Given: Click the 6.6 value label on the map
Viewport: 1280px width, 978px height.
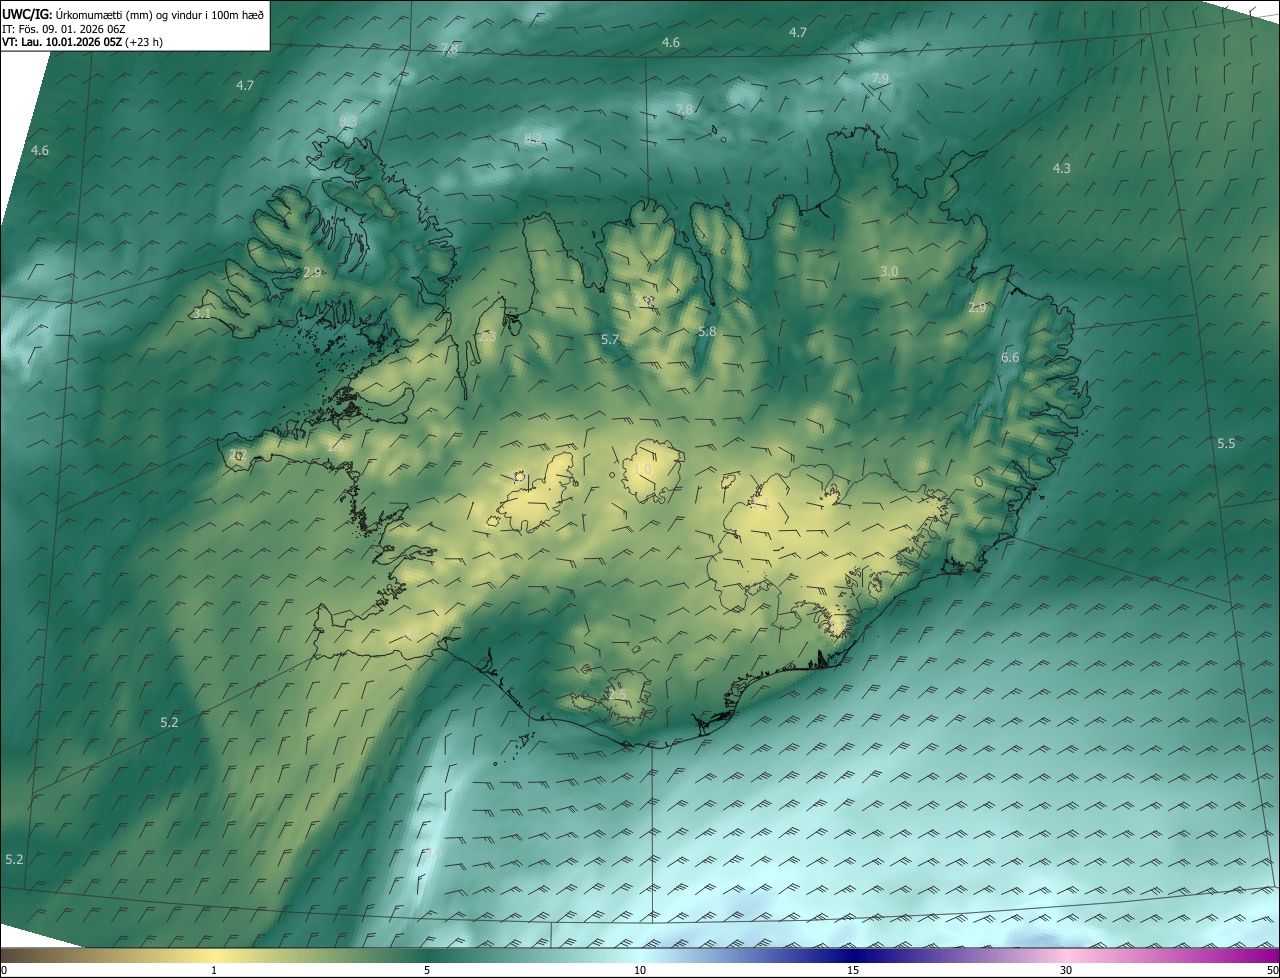Looking at the screenshot, I should tap(1010, 357).
